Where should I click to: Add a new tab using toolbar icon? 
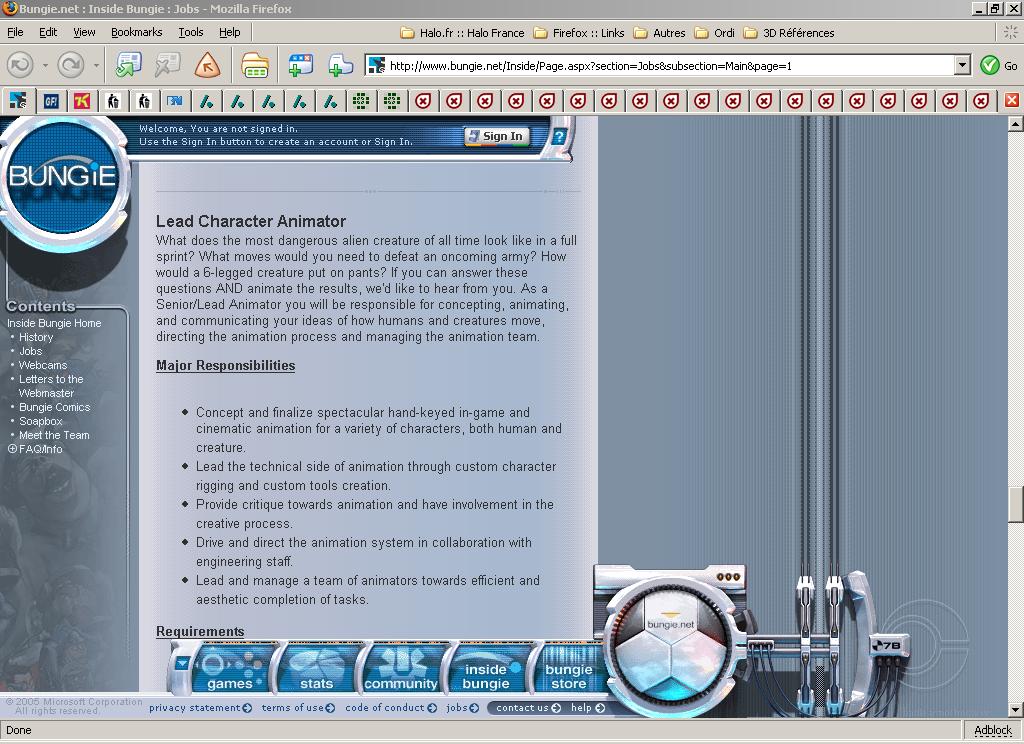click(340, 65)
